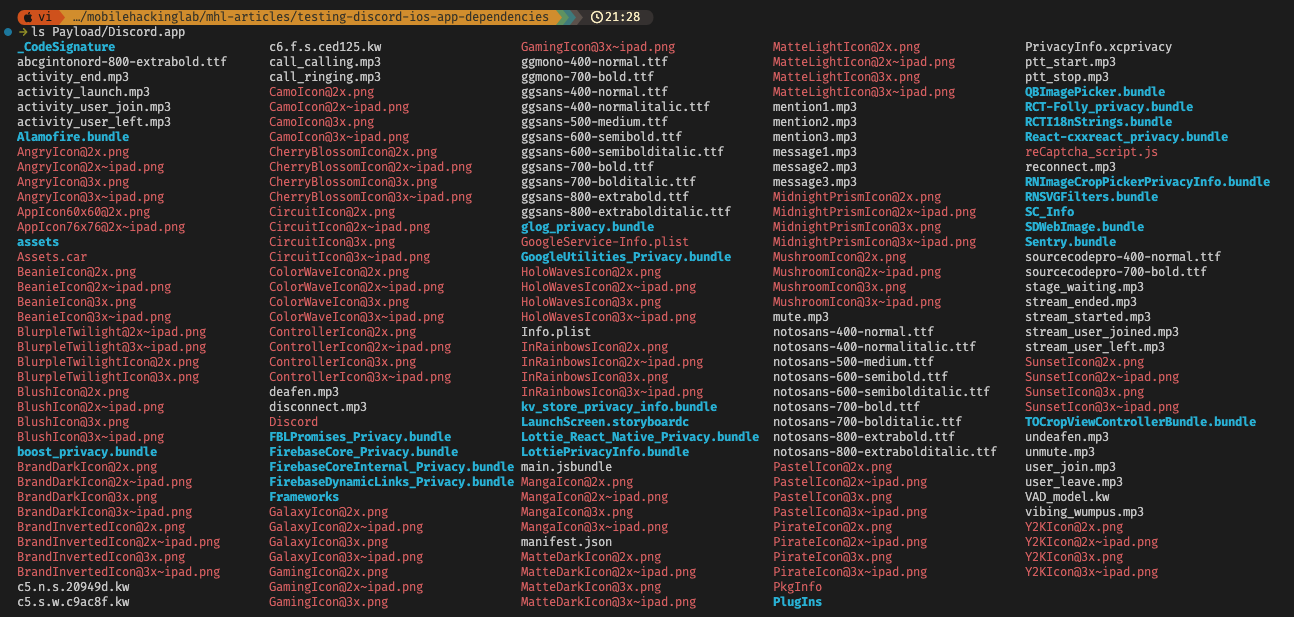This screenshot has width=1294, height=617.
Task: Select RCT-Folly_privacy.bundle in the listing
Action: 1109,107
